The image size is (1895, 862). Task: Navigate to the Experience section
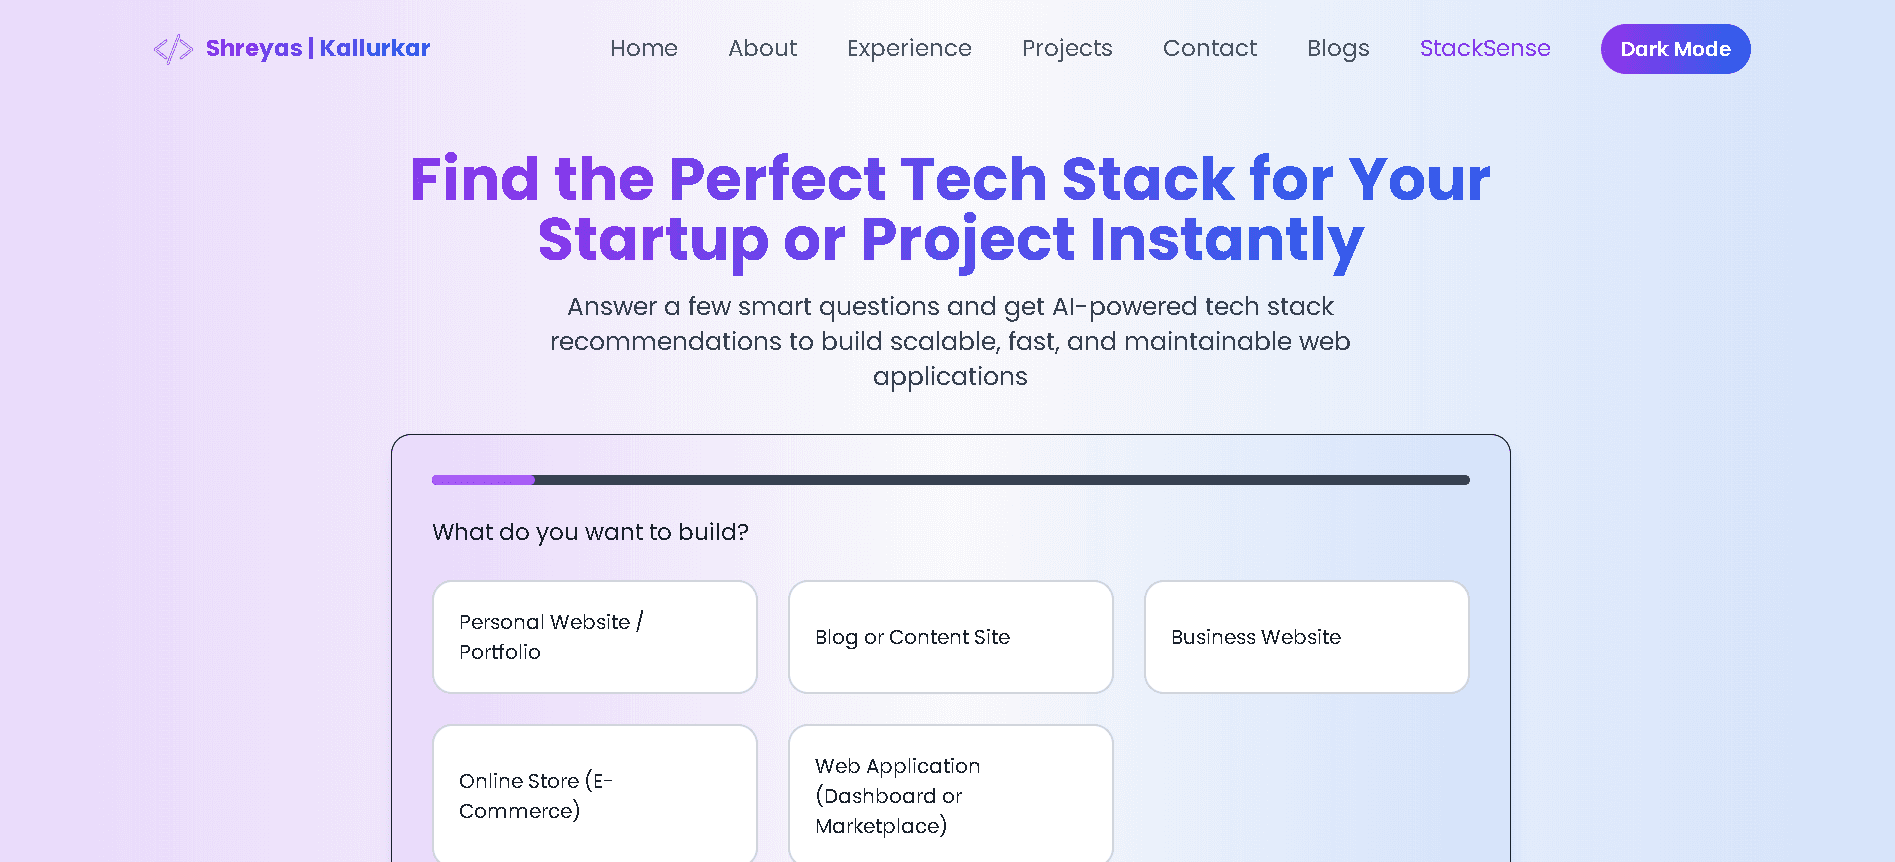coord(909,48)
